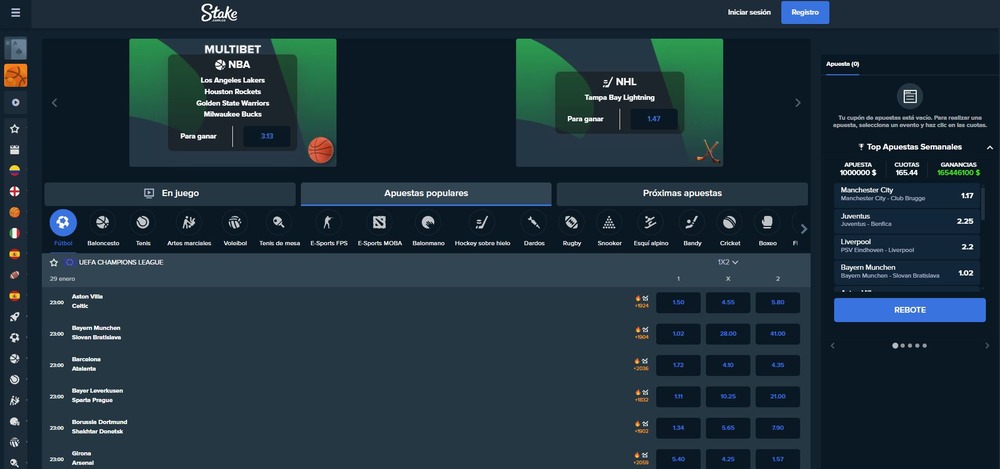The height and width of the screenshot is (469, 1000).
Task: Open the Aston Villa vs Celtic match
Action: tap(87, 301)
